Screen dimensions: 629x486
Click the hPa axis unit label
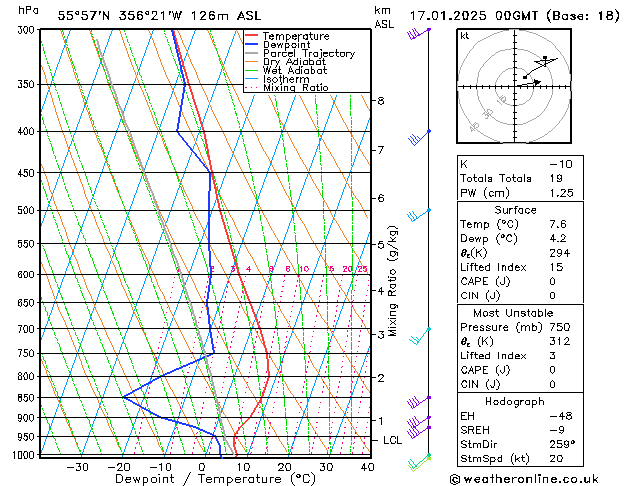[x=28, y=10]
